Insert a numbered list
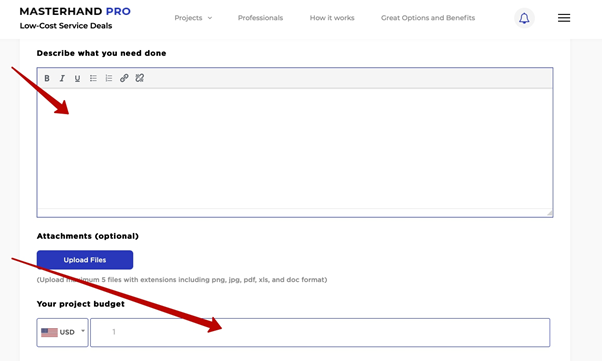Image resolution: width=602 pixels, height=361 pixels. pos(109,78)
